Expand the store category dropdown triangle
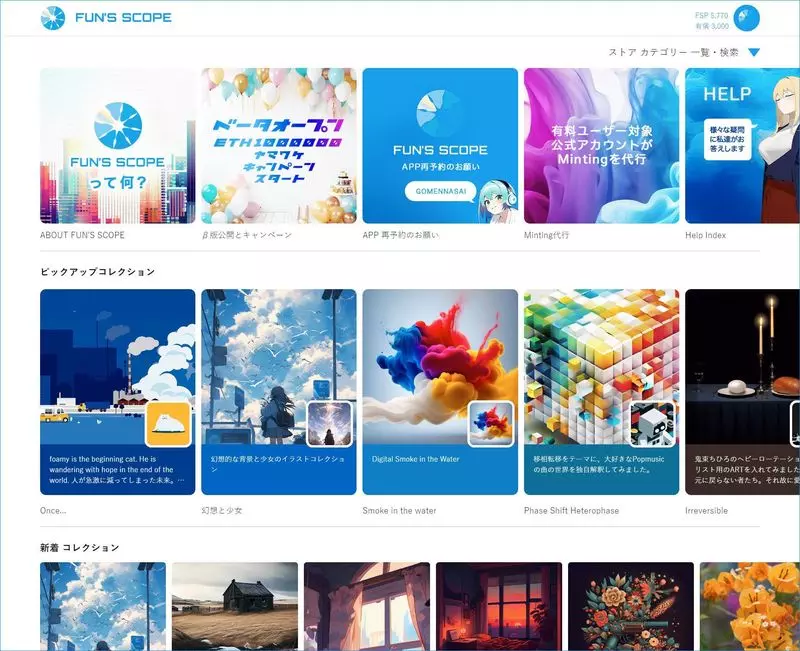Viewport: 800px width, 651px height. [x=754, y=53]
